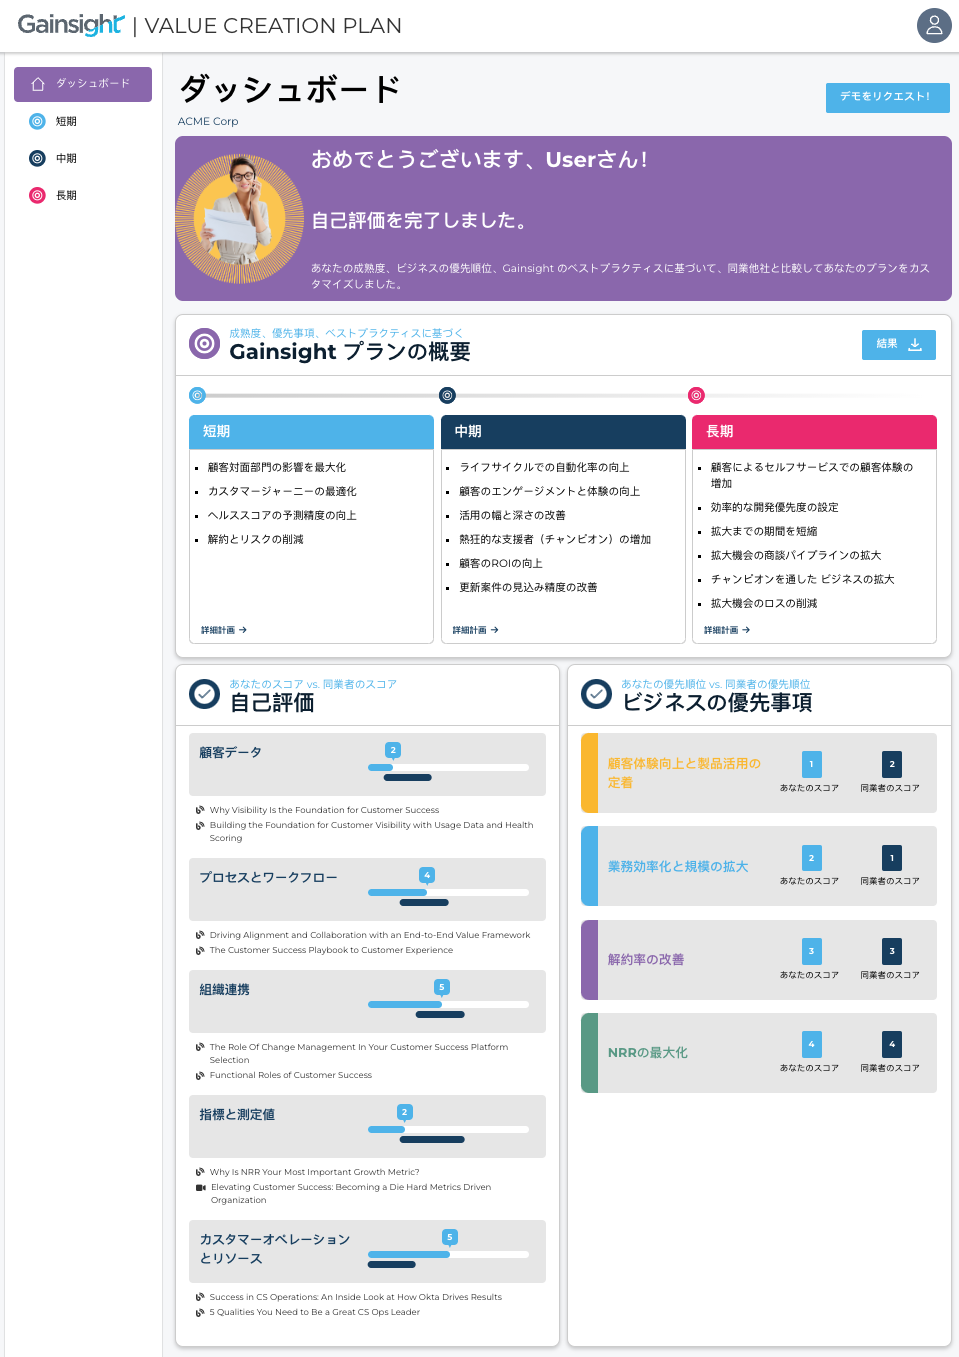Click the video icon beside "Elevating Customer Success"
This screenshot has width=959, height=1357.
tap(201, 1187)
